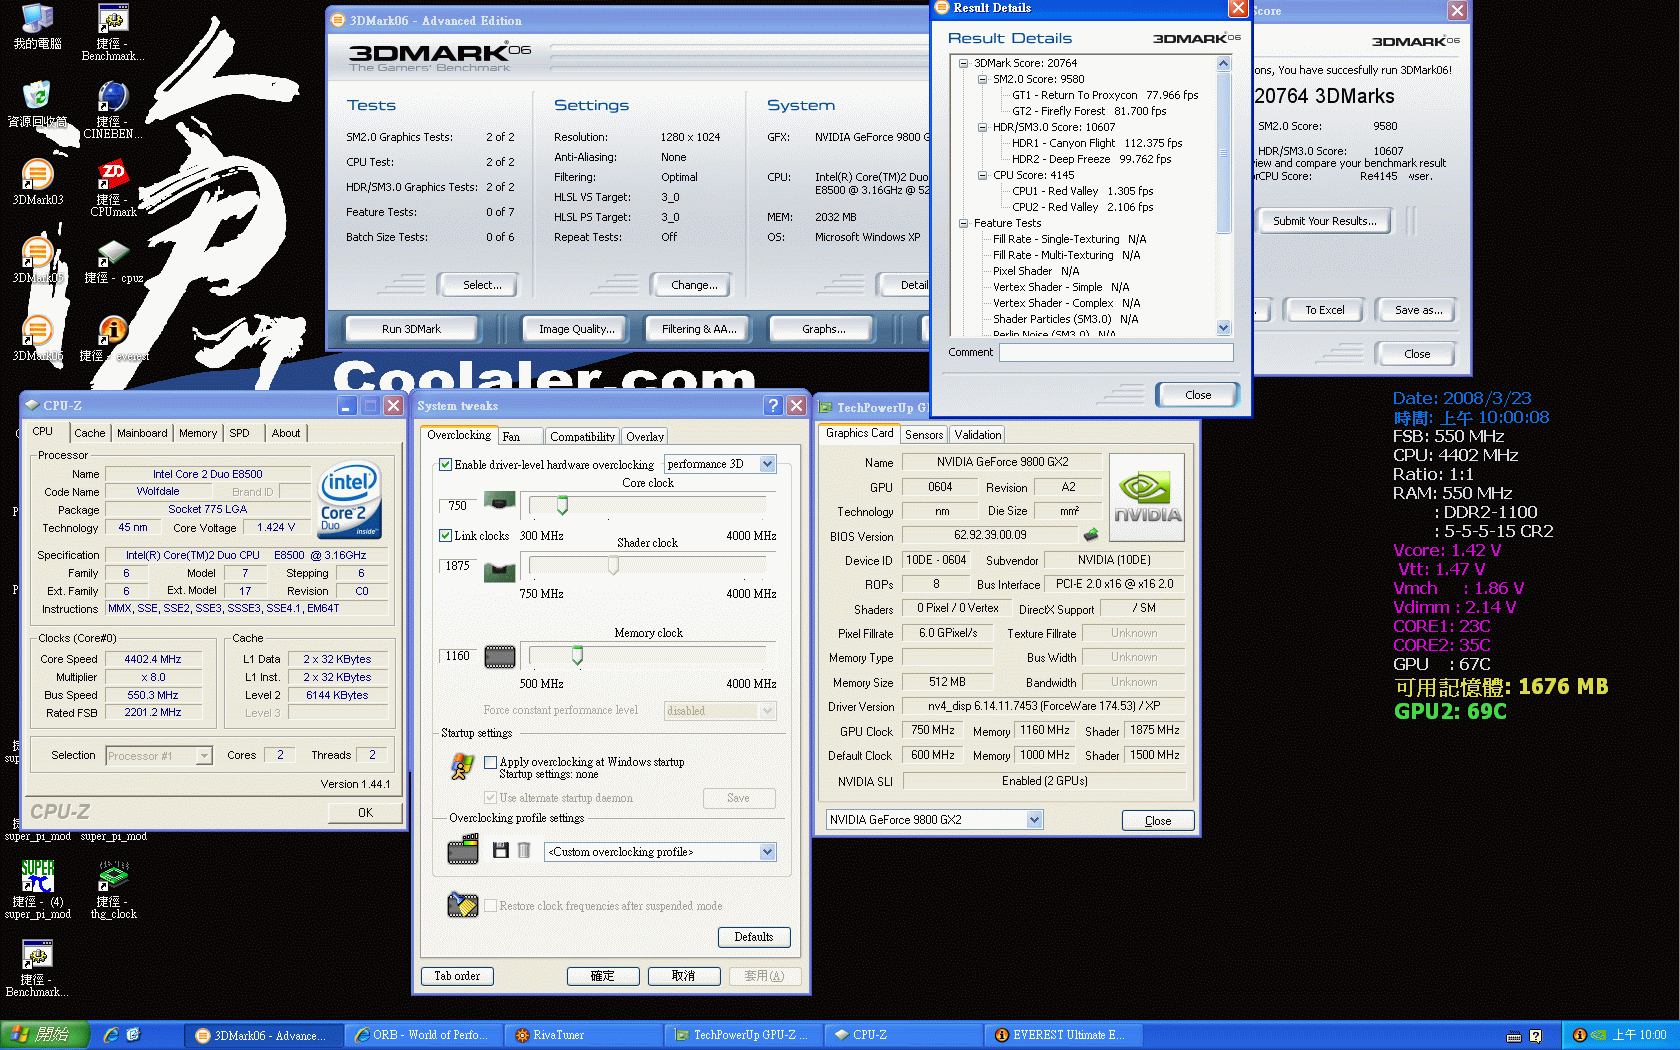This screenshot has height=1050, width=1680.
Task: Open the Custom overclocking profile dropdown
Action: click(661, 852)
